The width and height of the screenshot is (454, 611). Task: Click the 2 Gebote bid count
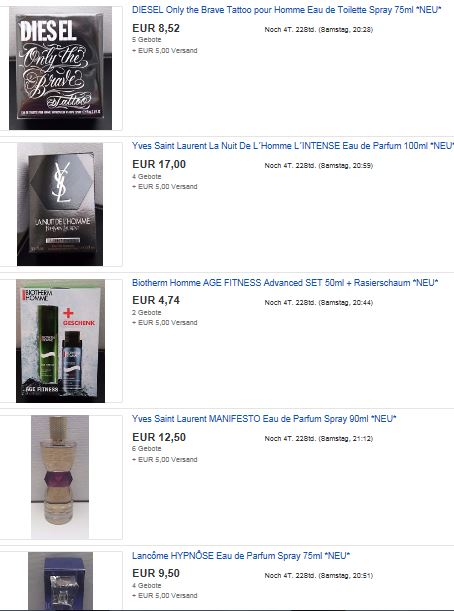(147, 313)
